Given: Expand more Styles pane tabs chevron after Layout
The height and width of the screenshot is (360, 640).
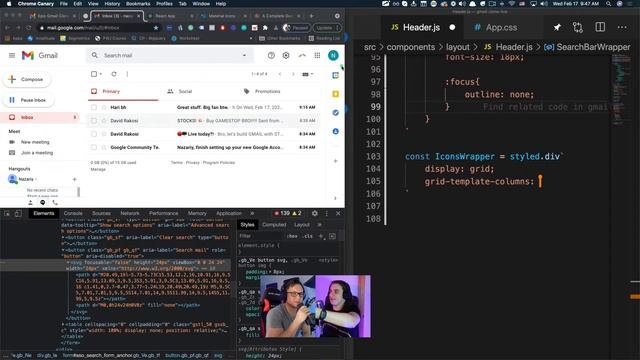Looking at the screenshot, I should [319, 224].
